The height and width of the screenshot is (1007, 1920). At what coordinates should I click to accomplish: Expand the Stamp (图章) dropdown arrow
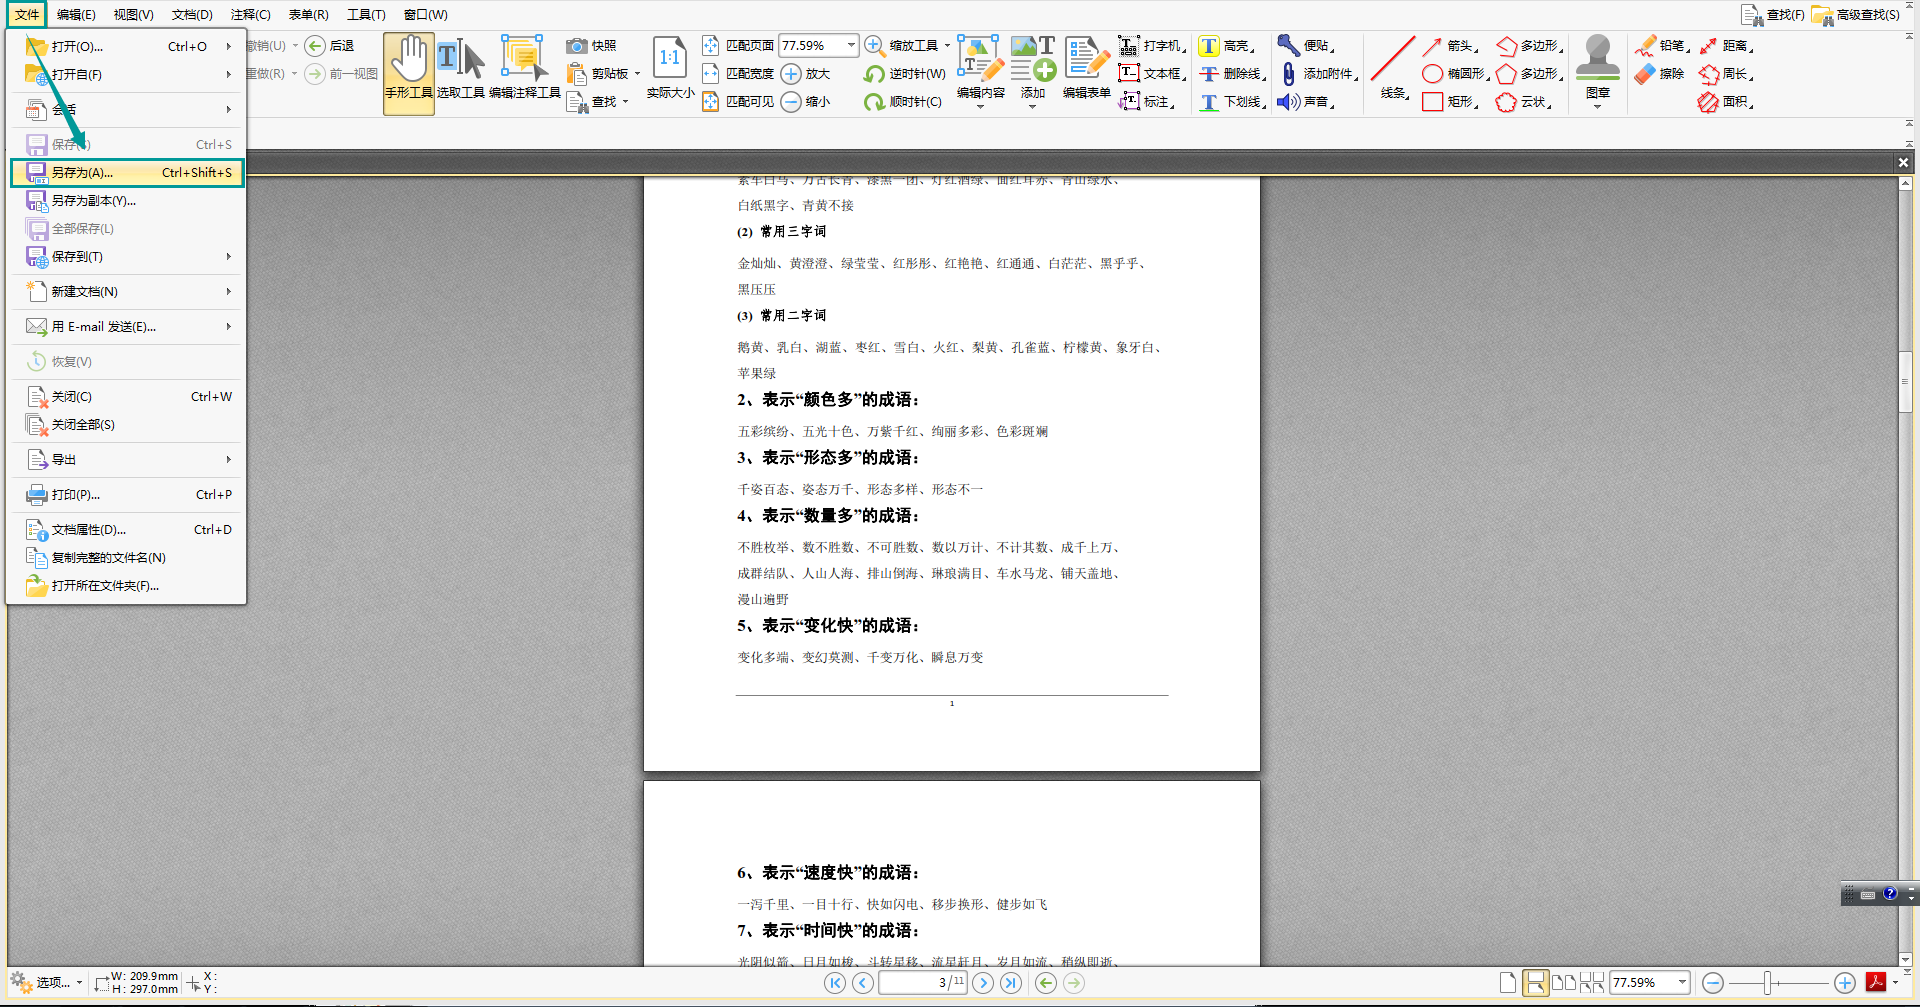click(x=1597, y=107)
